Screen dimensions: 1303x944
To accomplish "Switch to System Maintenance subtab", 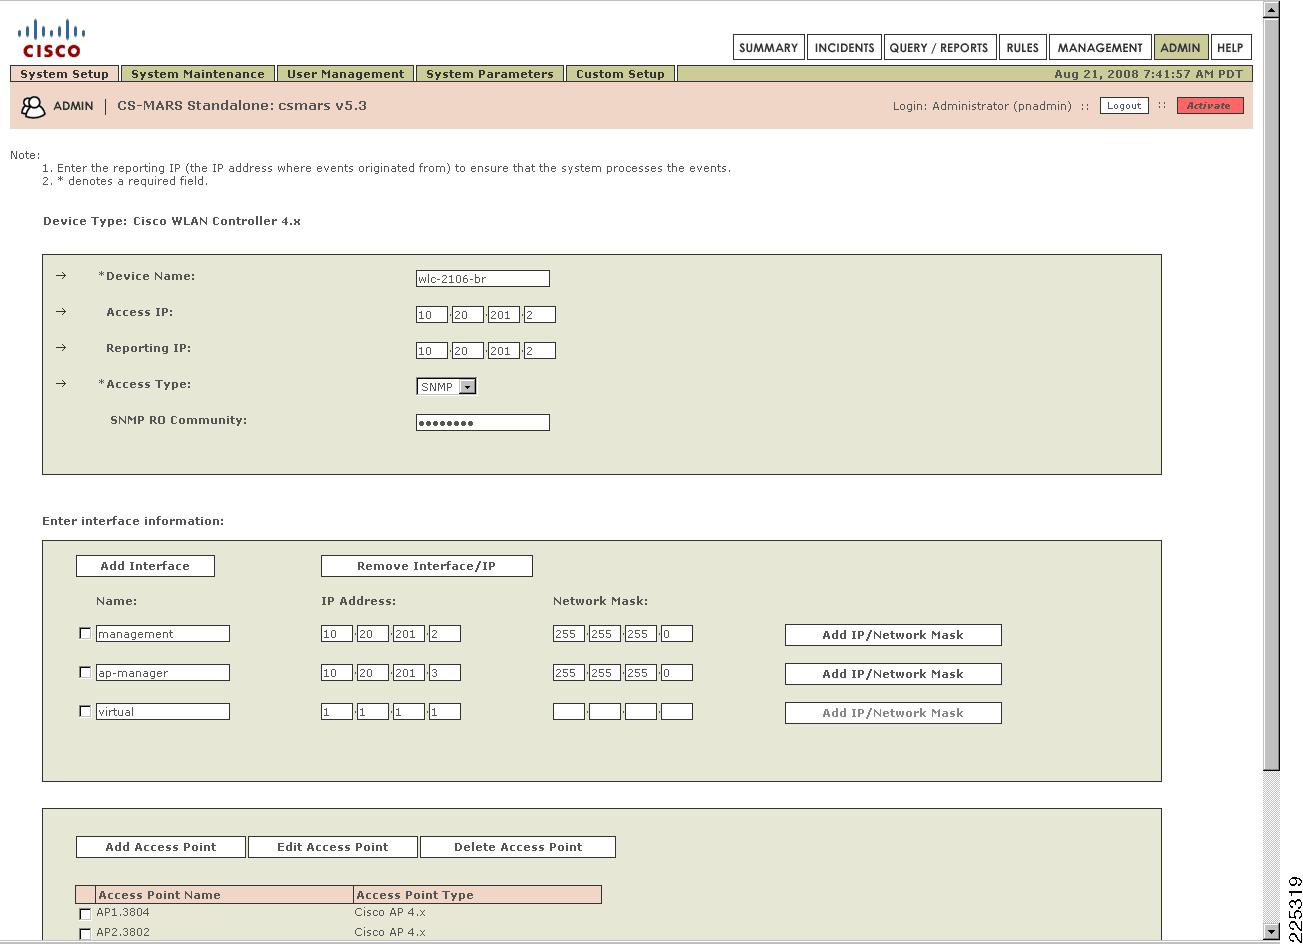I will tap(198, 74).
